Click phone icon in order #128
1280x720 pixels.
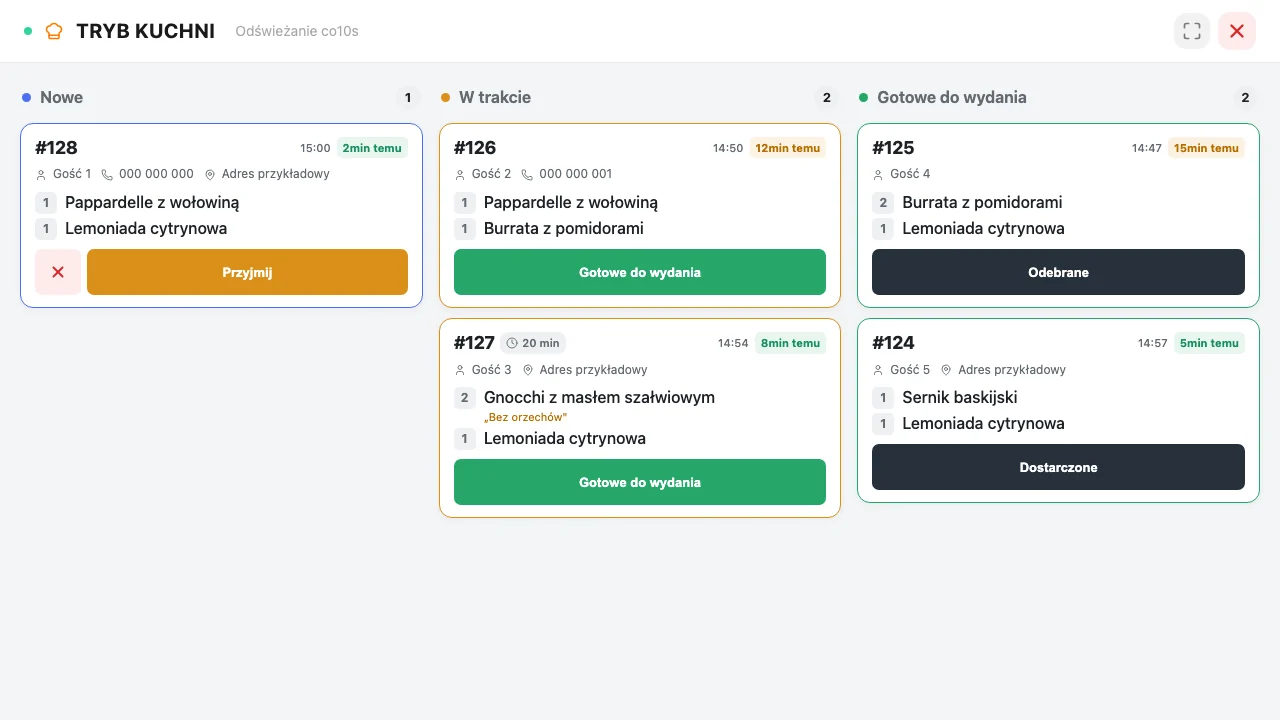107,174
